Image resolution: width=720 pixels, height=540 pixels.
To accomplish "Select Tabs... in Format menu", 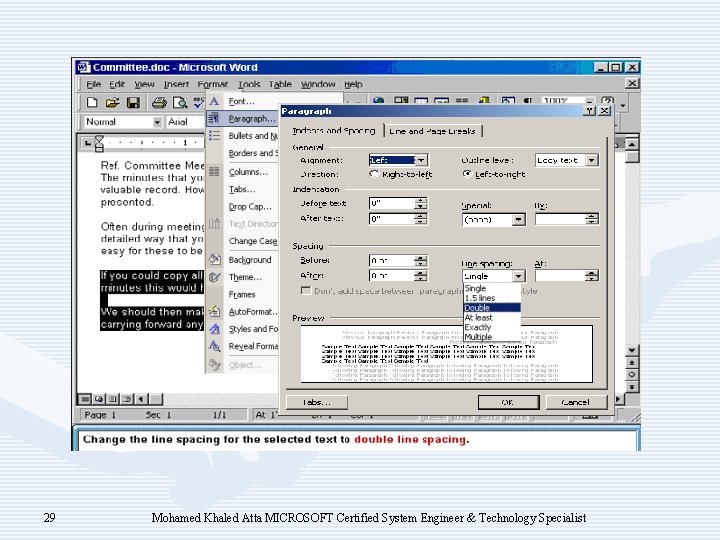I will point(242,189).
